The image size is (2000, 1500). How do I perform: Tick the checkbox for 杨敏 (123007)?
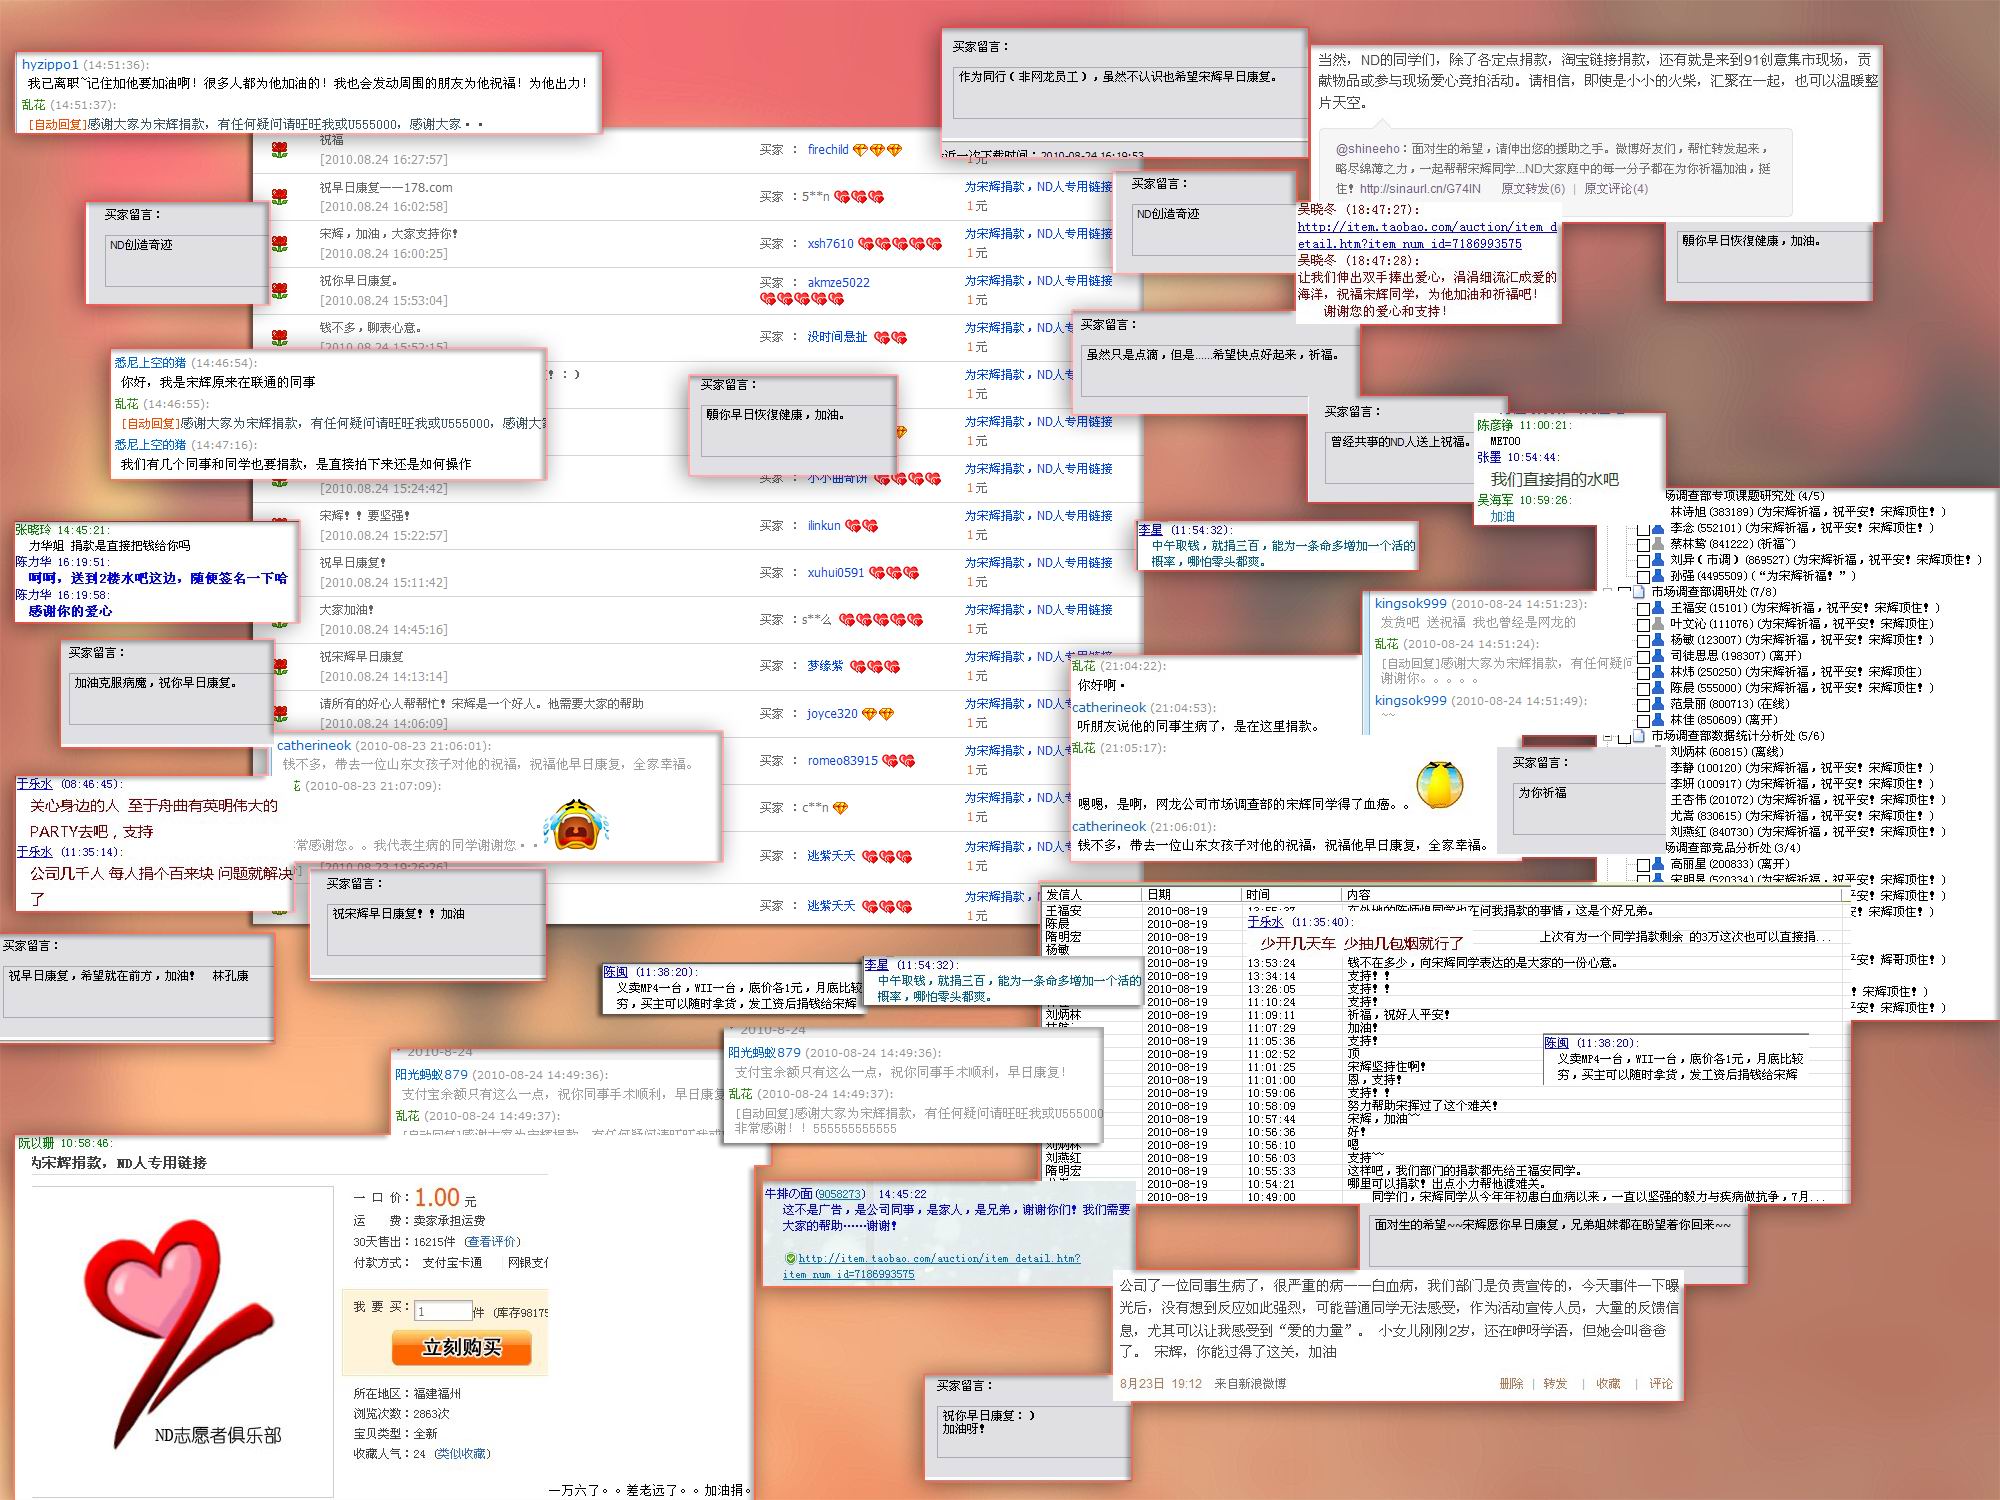click(1643, 640)
